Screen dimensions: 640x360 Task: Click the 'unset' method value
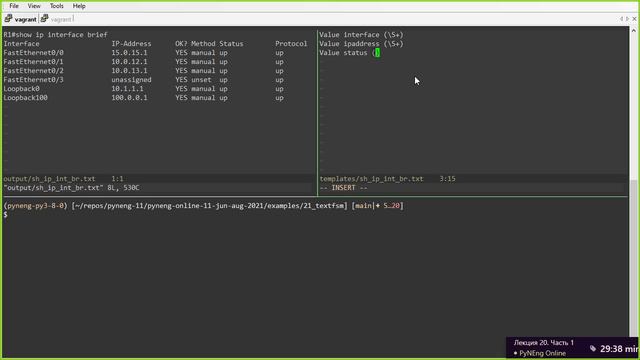[x=201, y=80]
